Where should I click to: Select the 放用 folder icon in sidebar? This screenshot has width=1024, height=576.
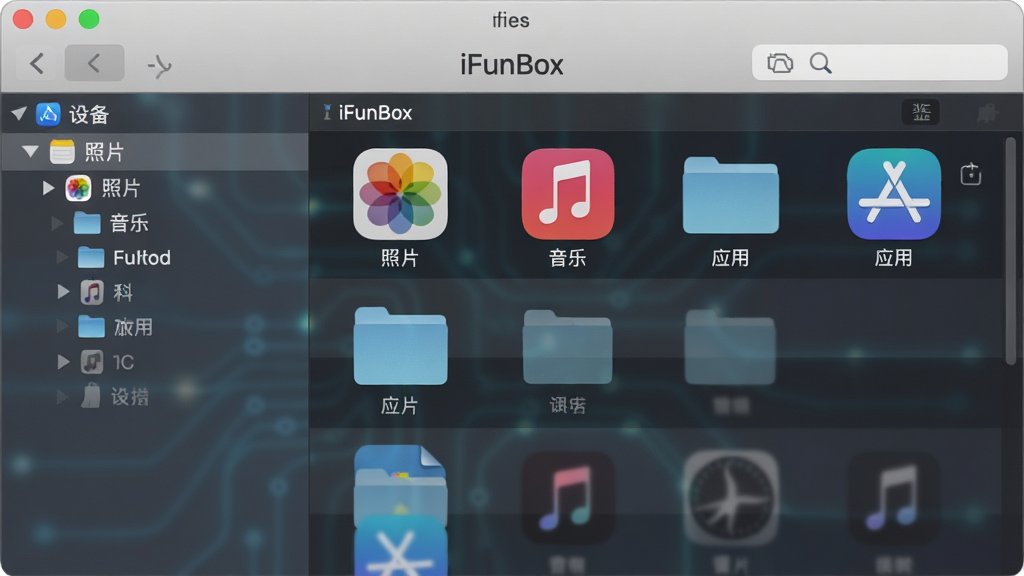[x=91, y=327]
